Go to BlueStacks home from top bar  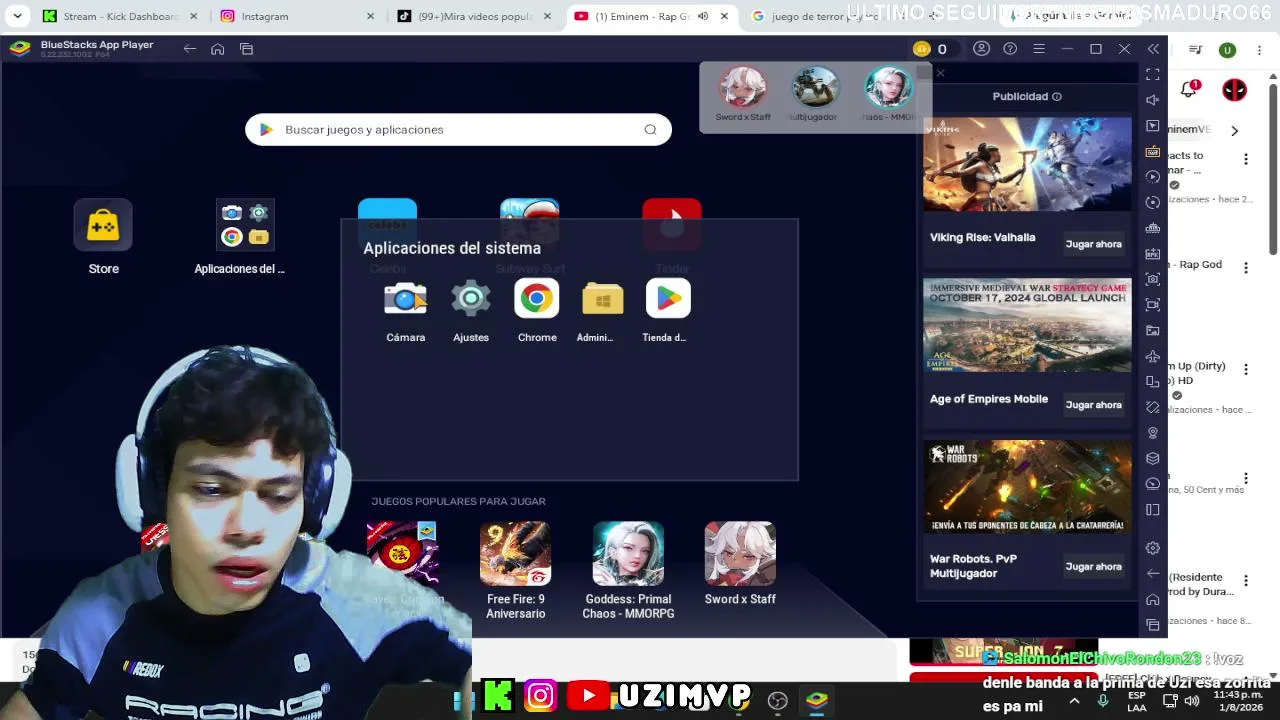217,49
